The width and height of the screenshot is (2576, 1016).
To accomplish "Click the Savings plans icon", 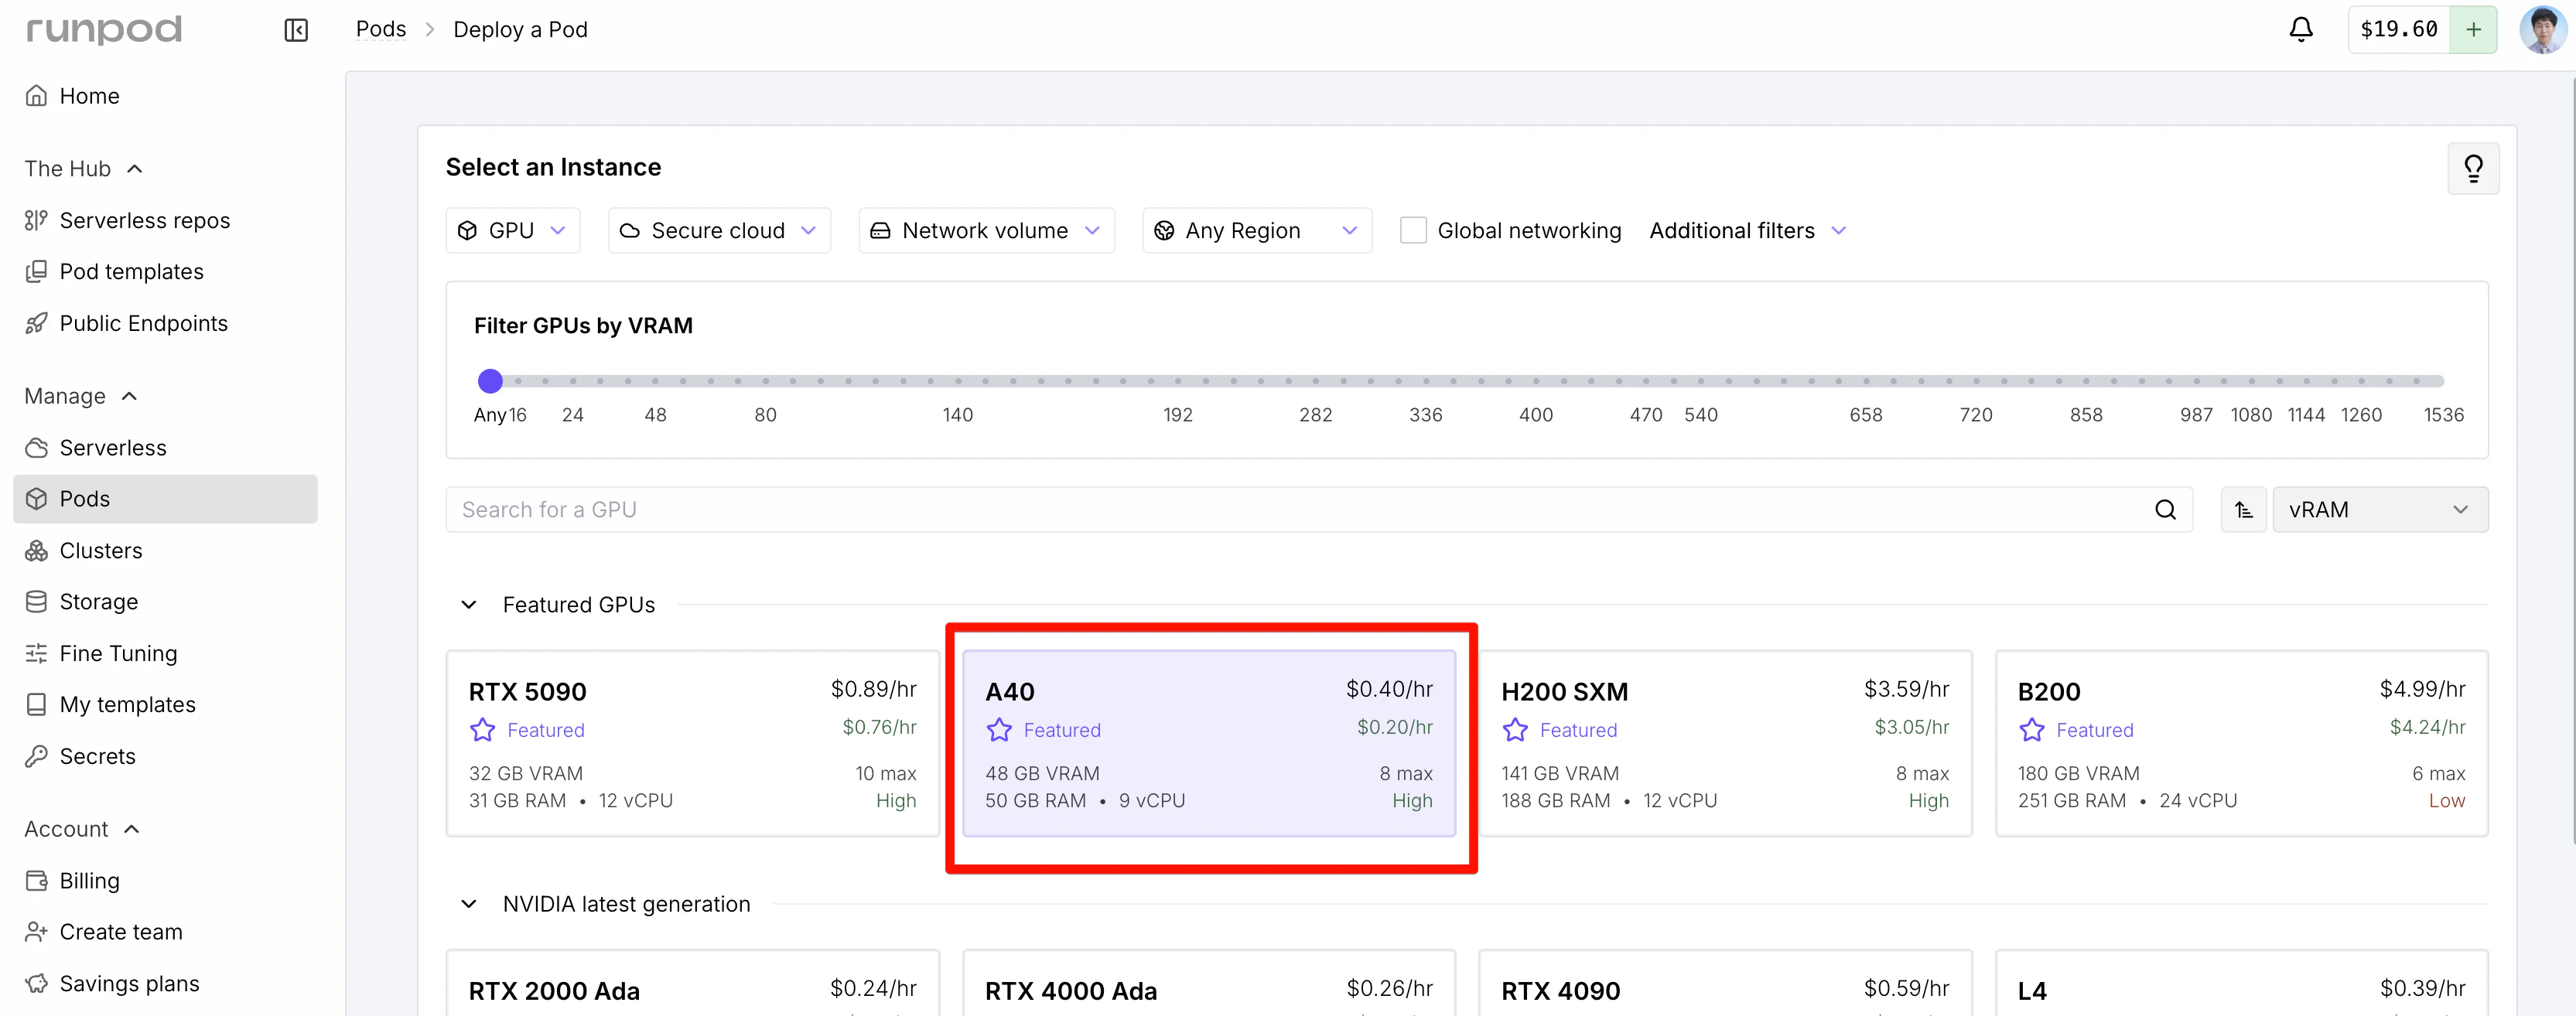I will tap(36, 984).
